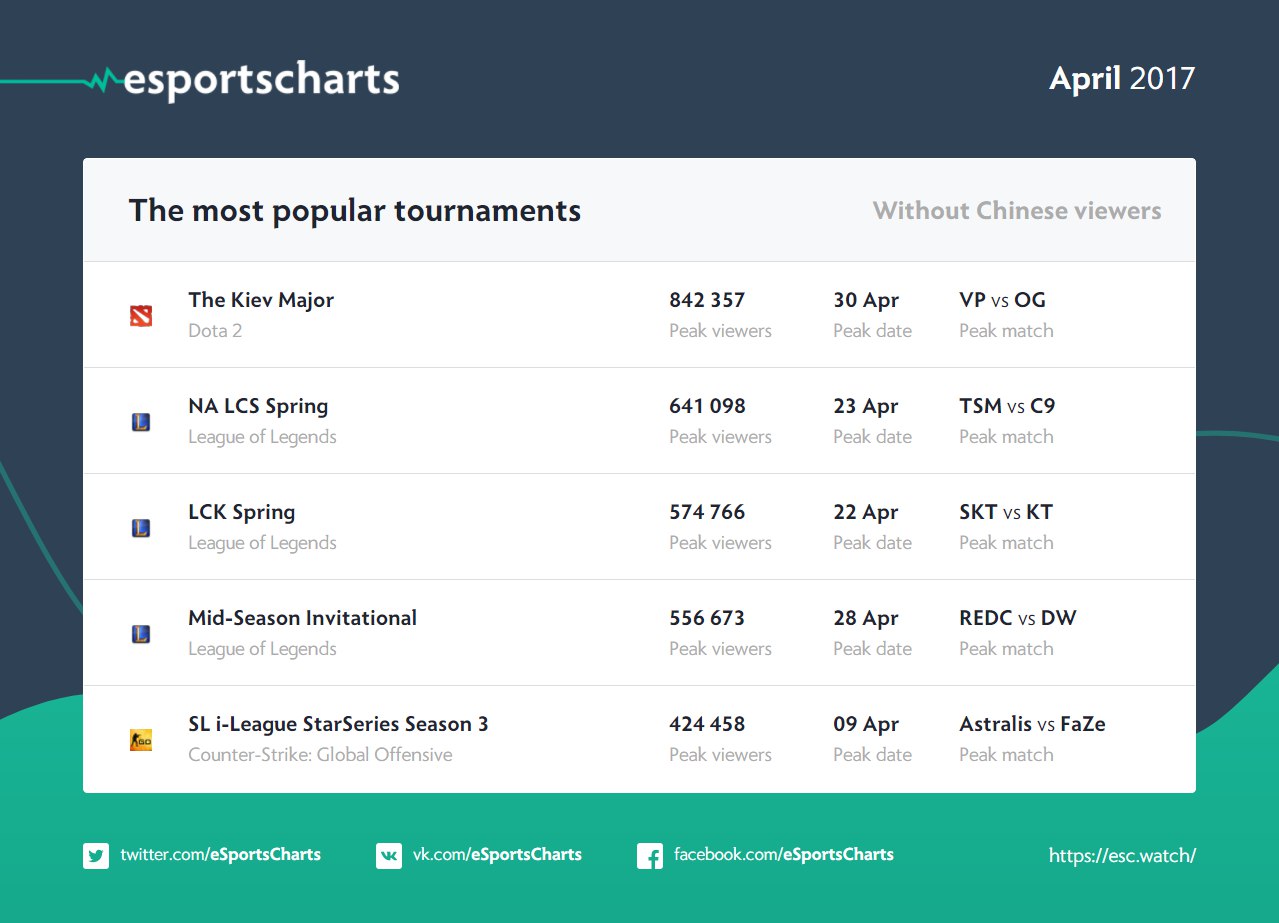Open the facebook.com/eSportsCharts link
Image resolution: width=1279 pixels, height=923 pixels.
pyautogui.click(x=783, y=855)
